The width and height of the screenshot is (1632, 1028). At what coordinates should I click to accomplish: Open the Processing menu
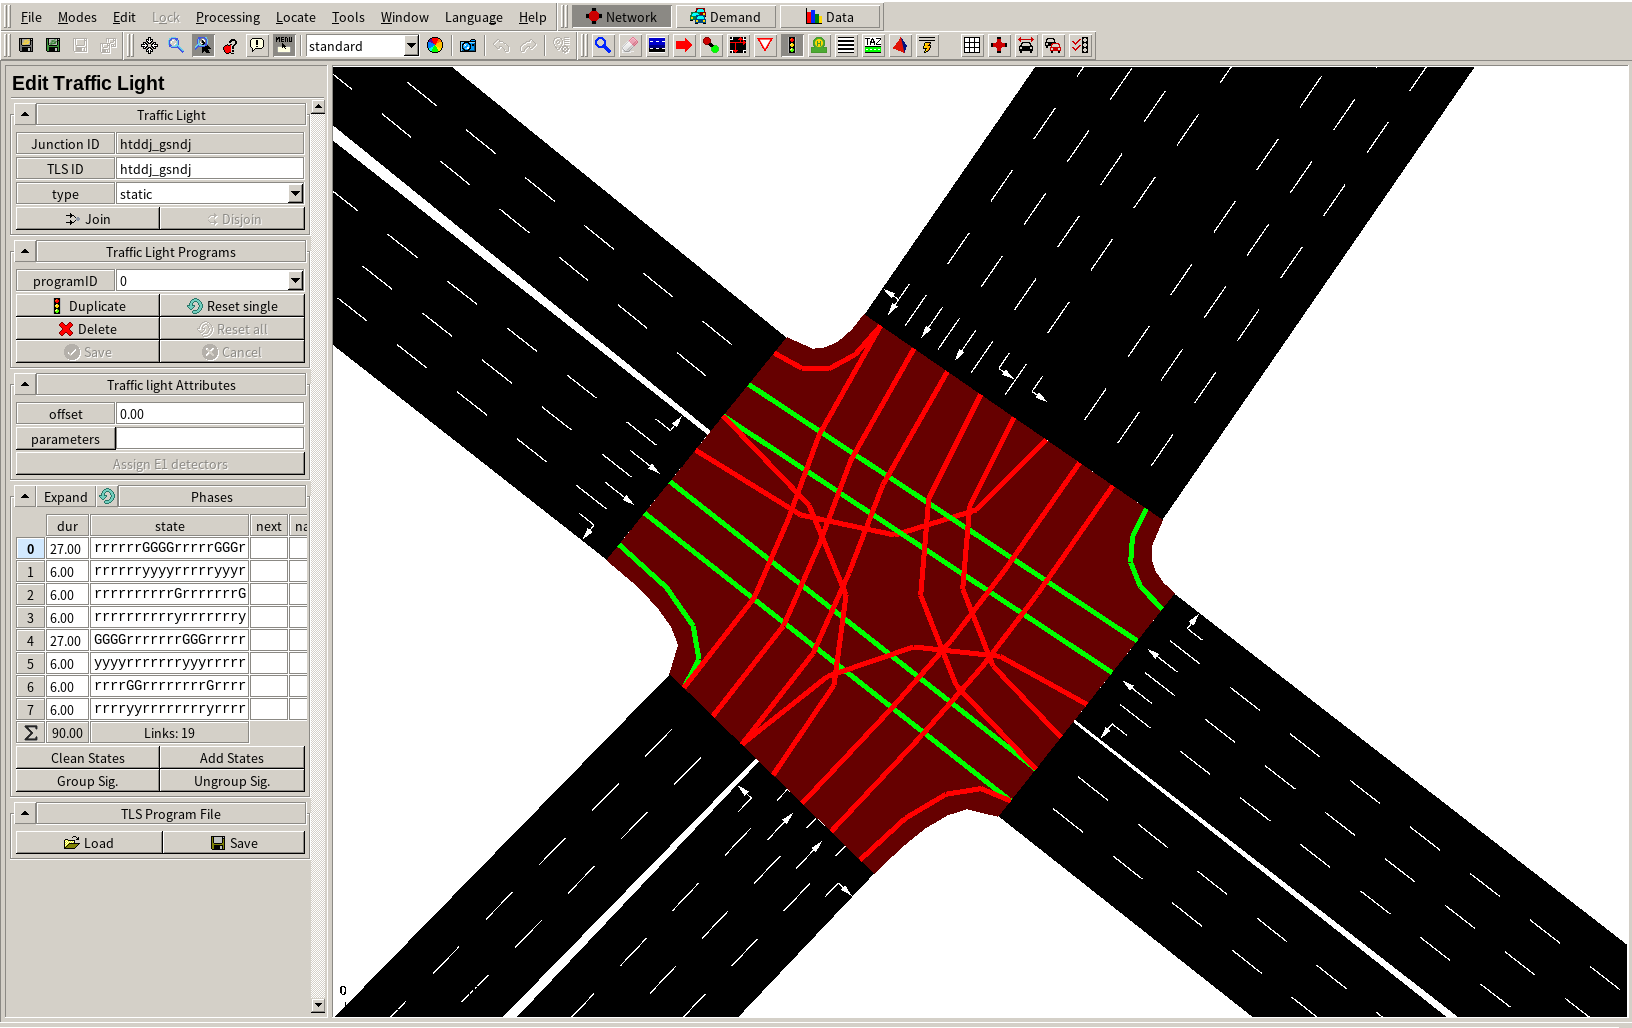227,17
